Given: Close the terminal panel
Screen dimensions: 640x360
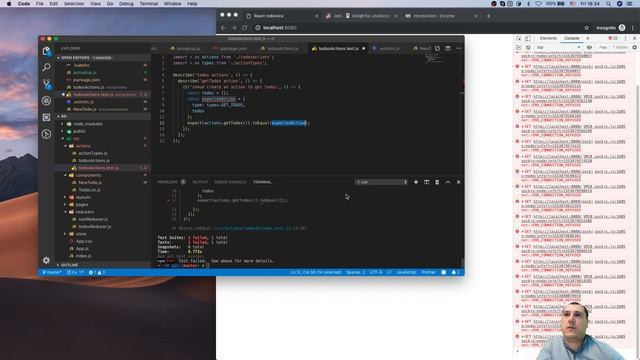Looking at the screenshot, I should pos(458,182).
